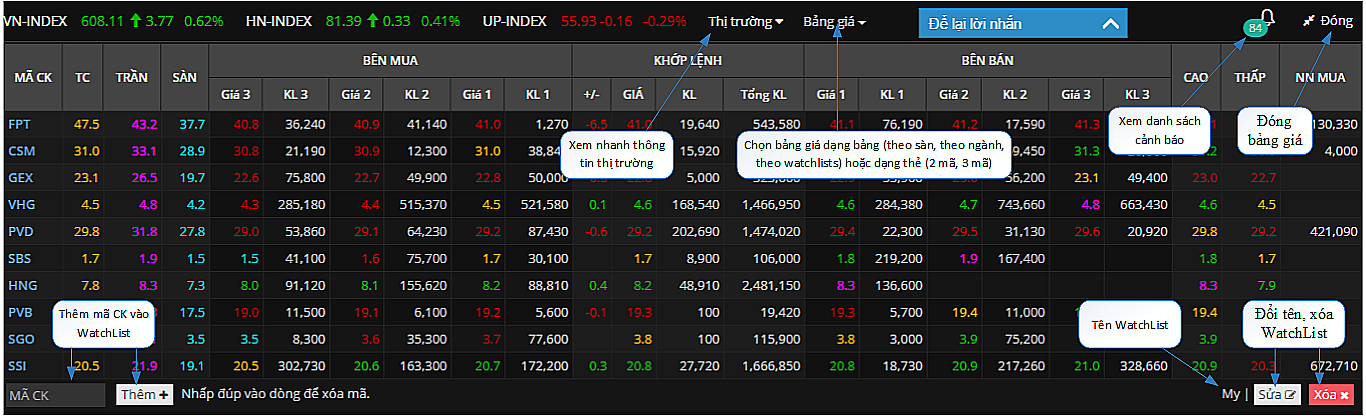Open the SSI stock code link
Viewport: 1366px width, 416px height.
pyautogui.click(x=19, y=366)
